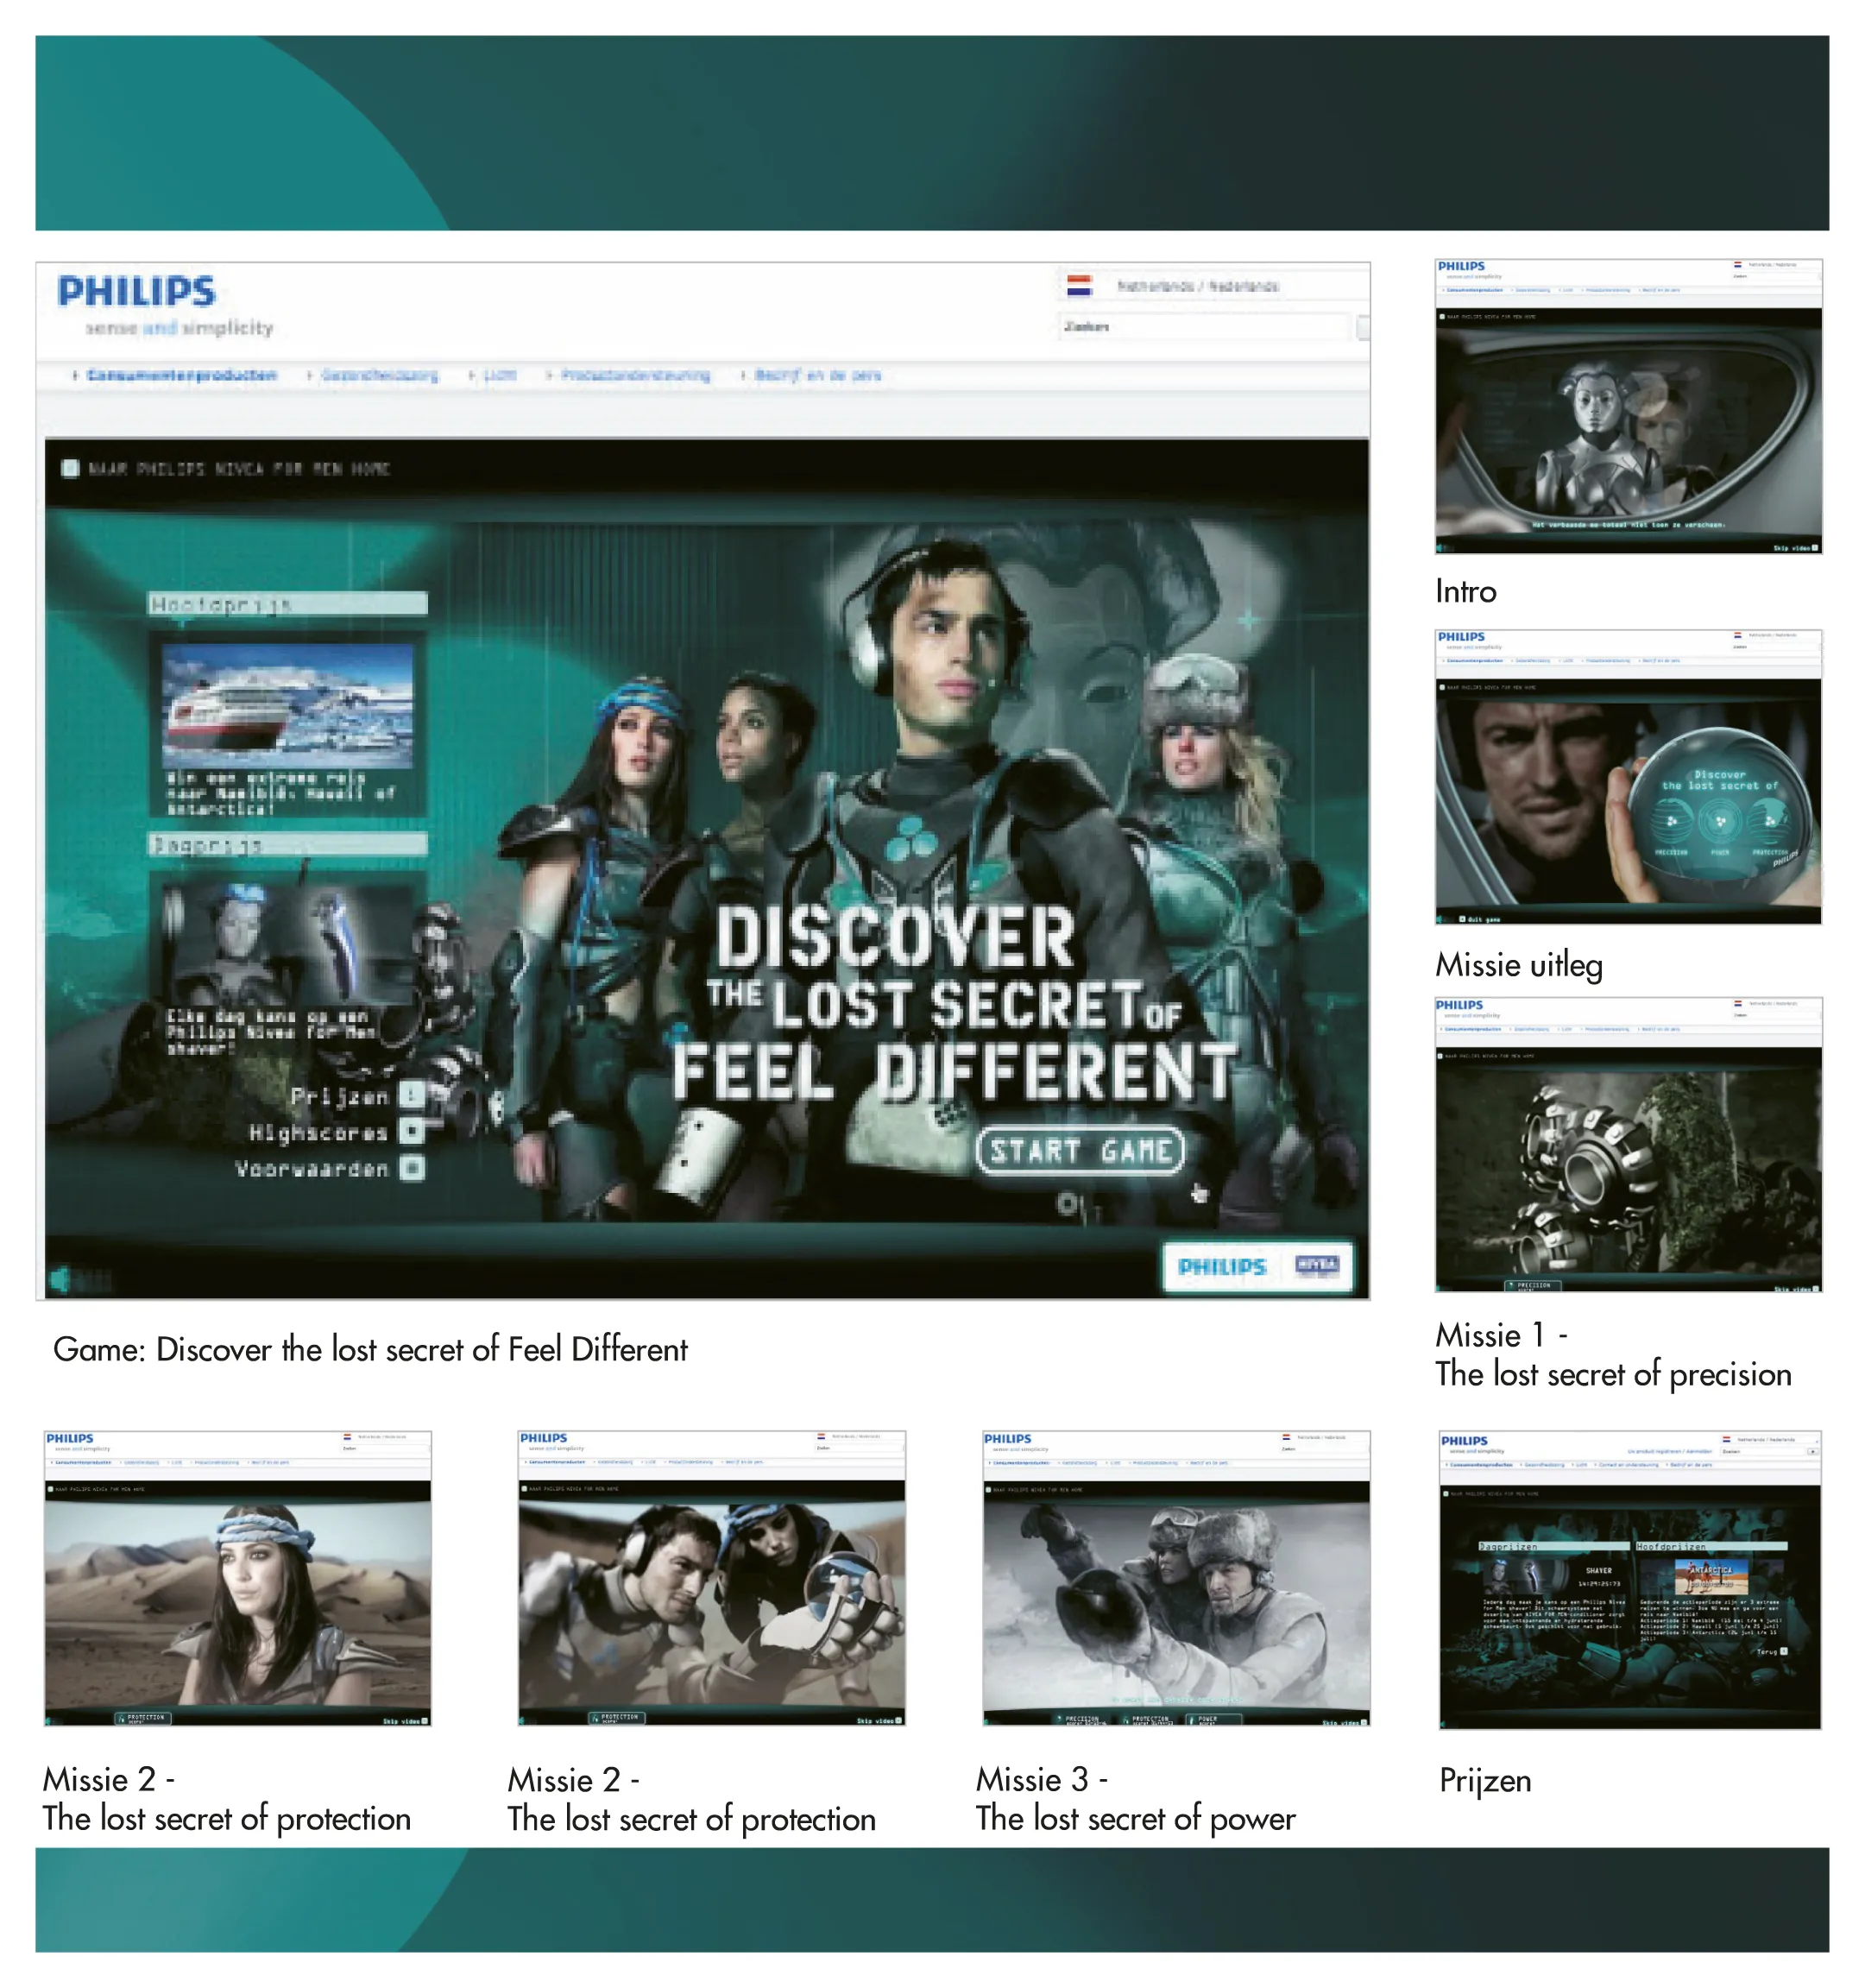Quit the game in the Missie uitleg screenshot
1865x1988 pixels.
coord(1479,918)
